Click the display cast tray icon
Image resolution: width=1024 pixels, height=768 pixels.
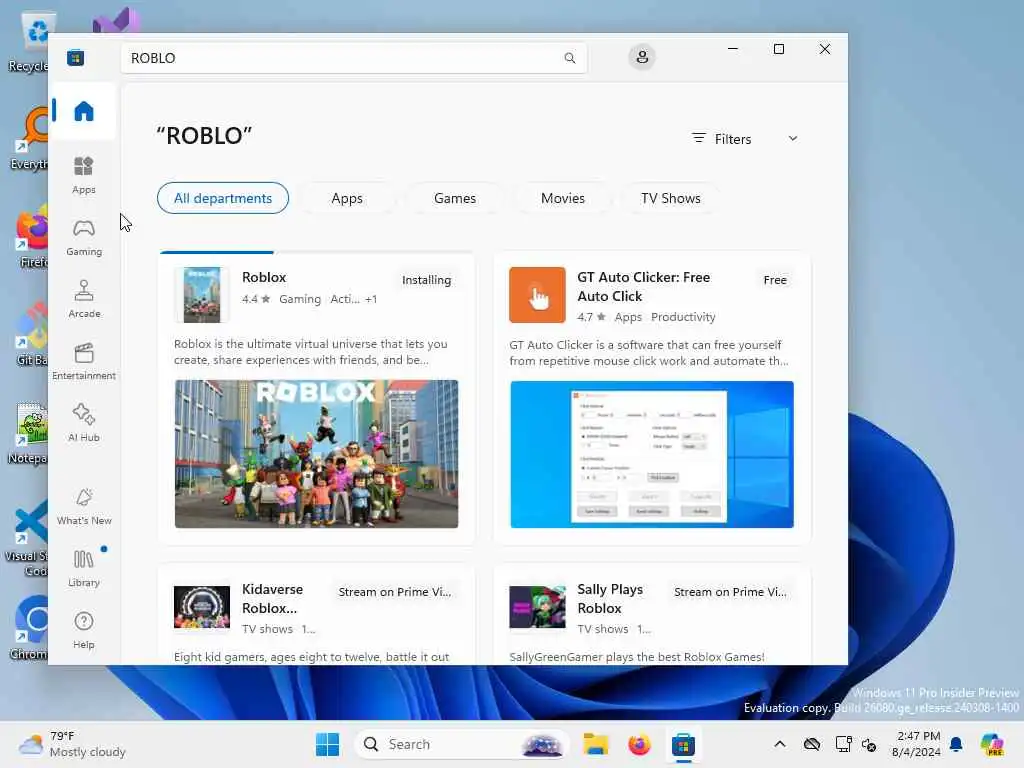843,744
